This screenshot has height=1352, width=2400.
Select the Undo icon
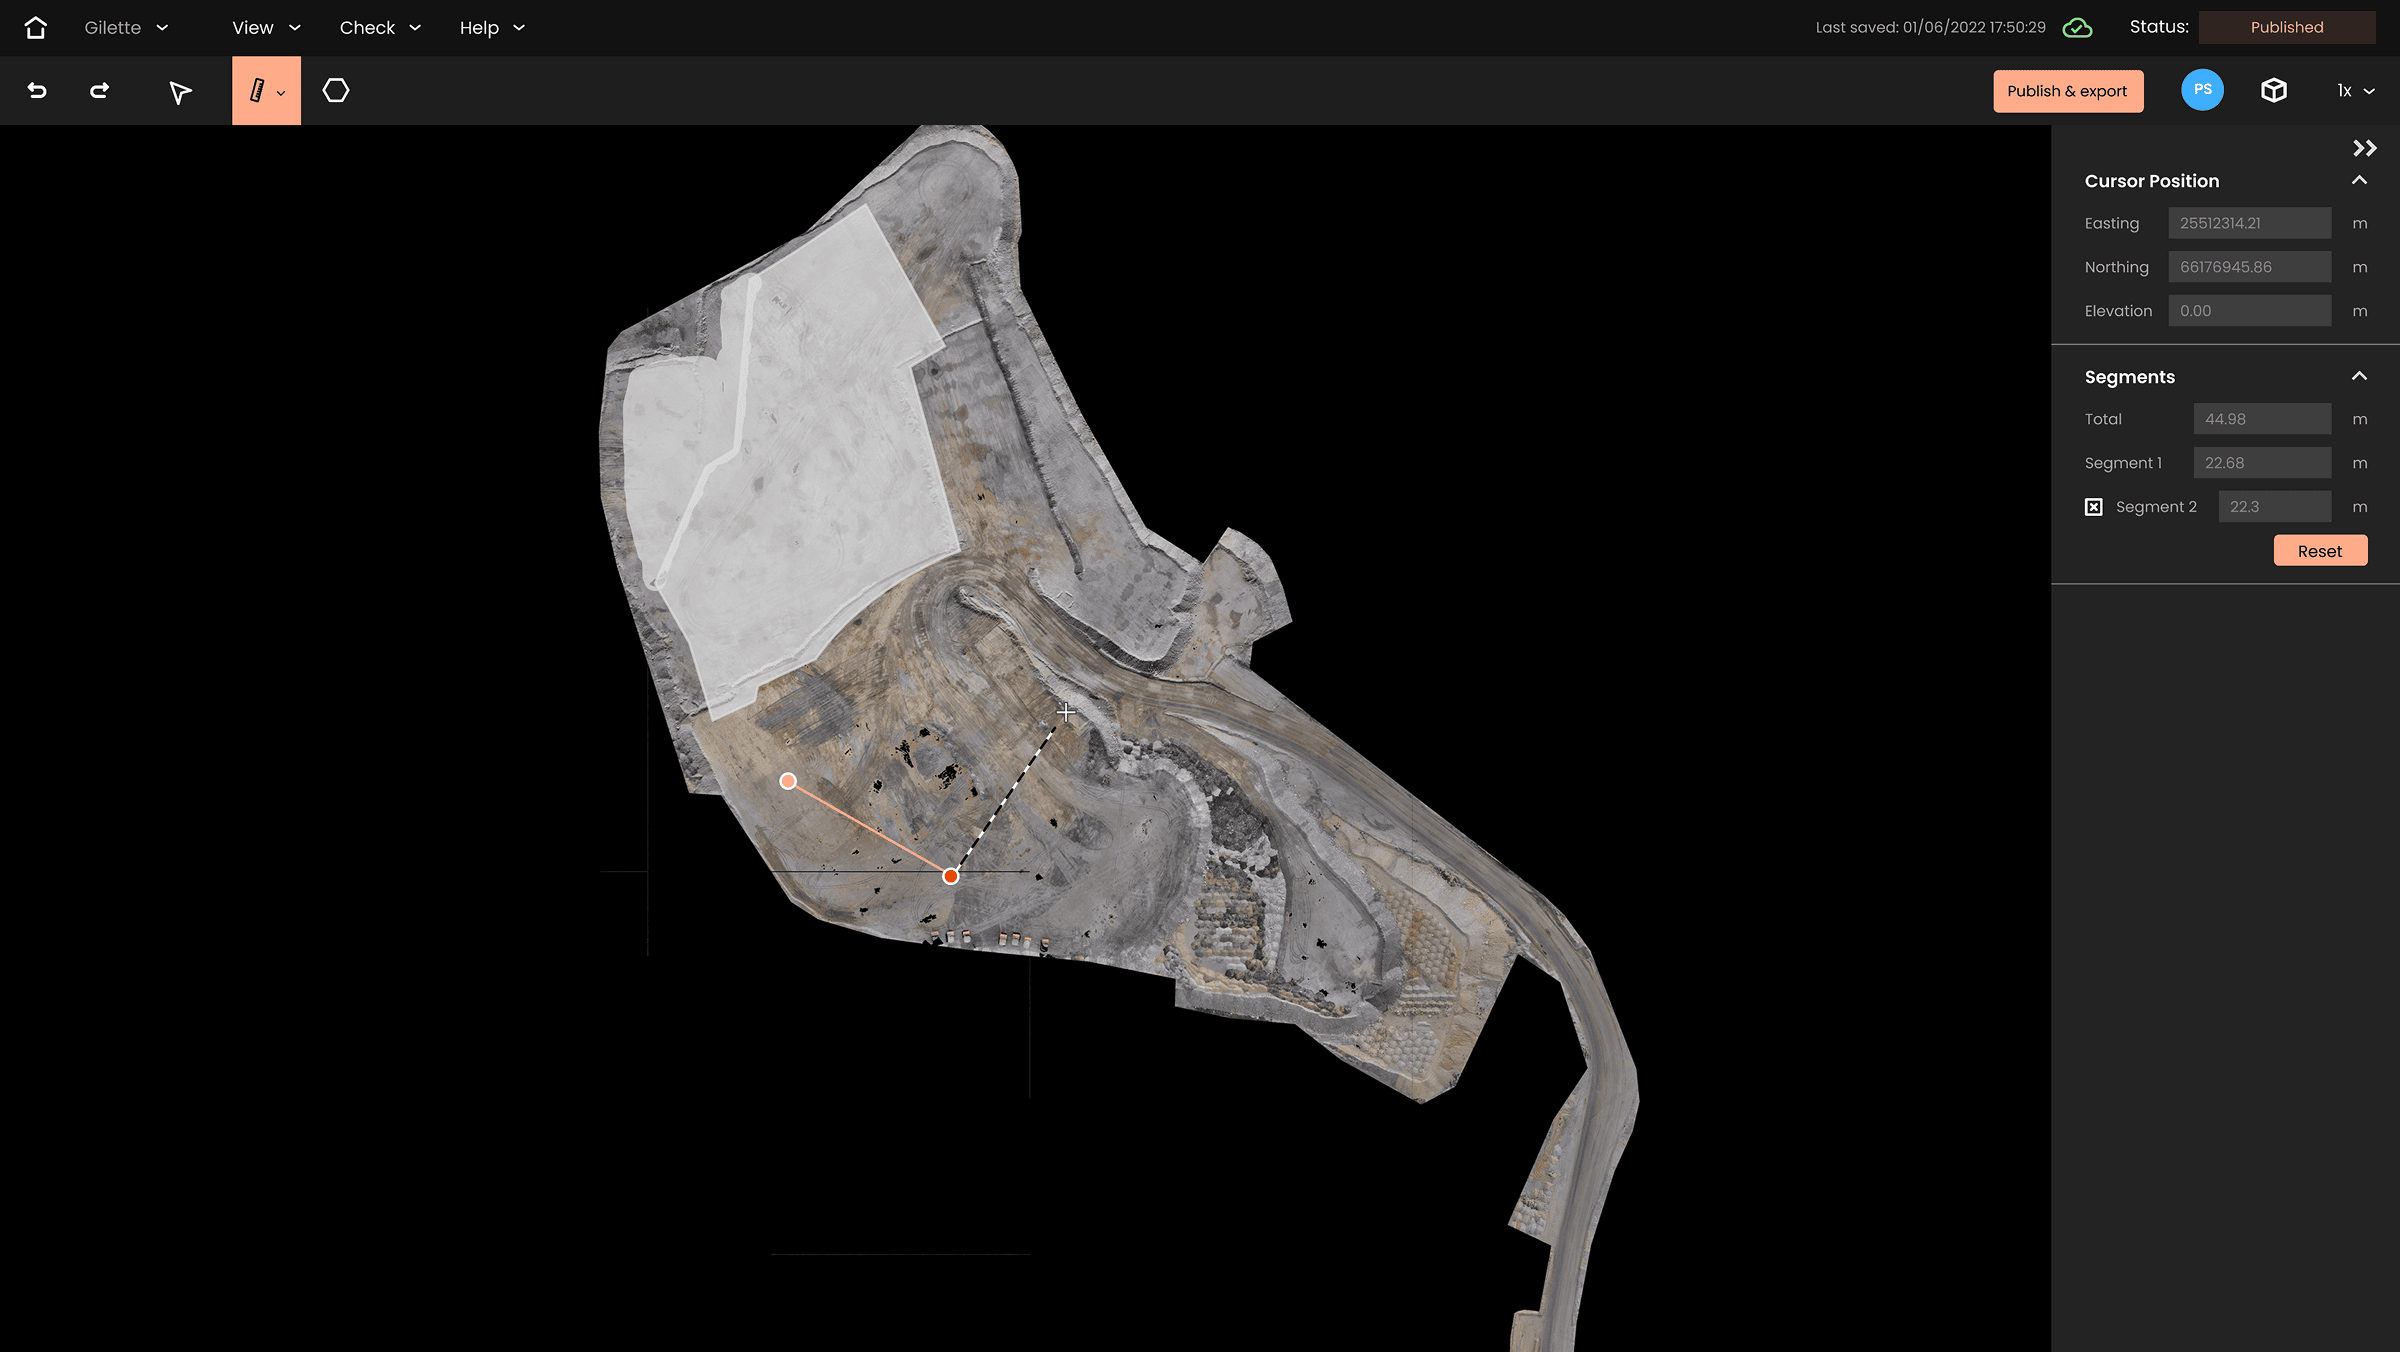coord(36,90)
